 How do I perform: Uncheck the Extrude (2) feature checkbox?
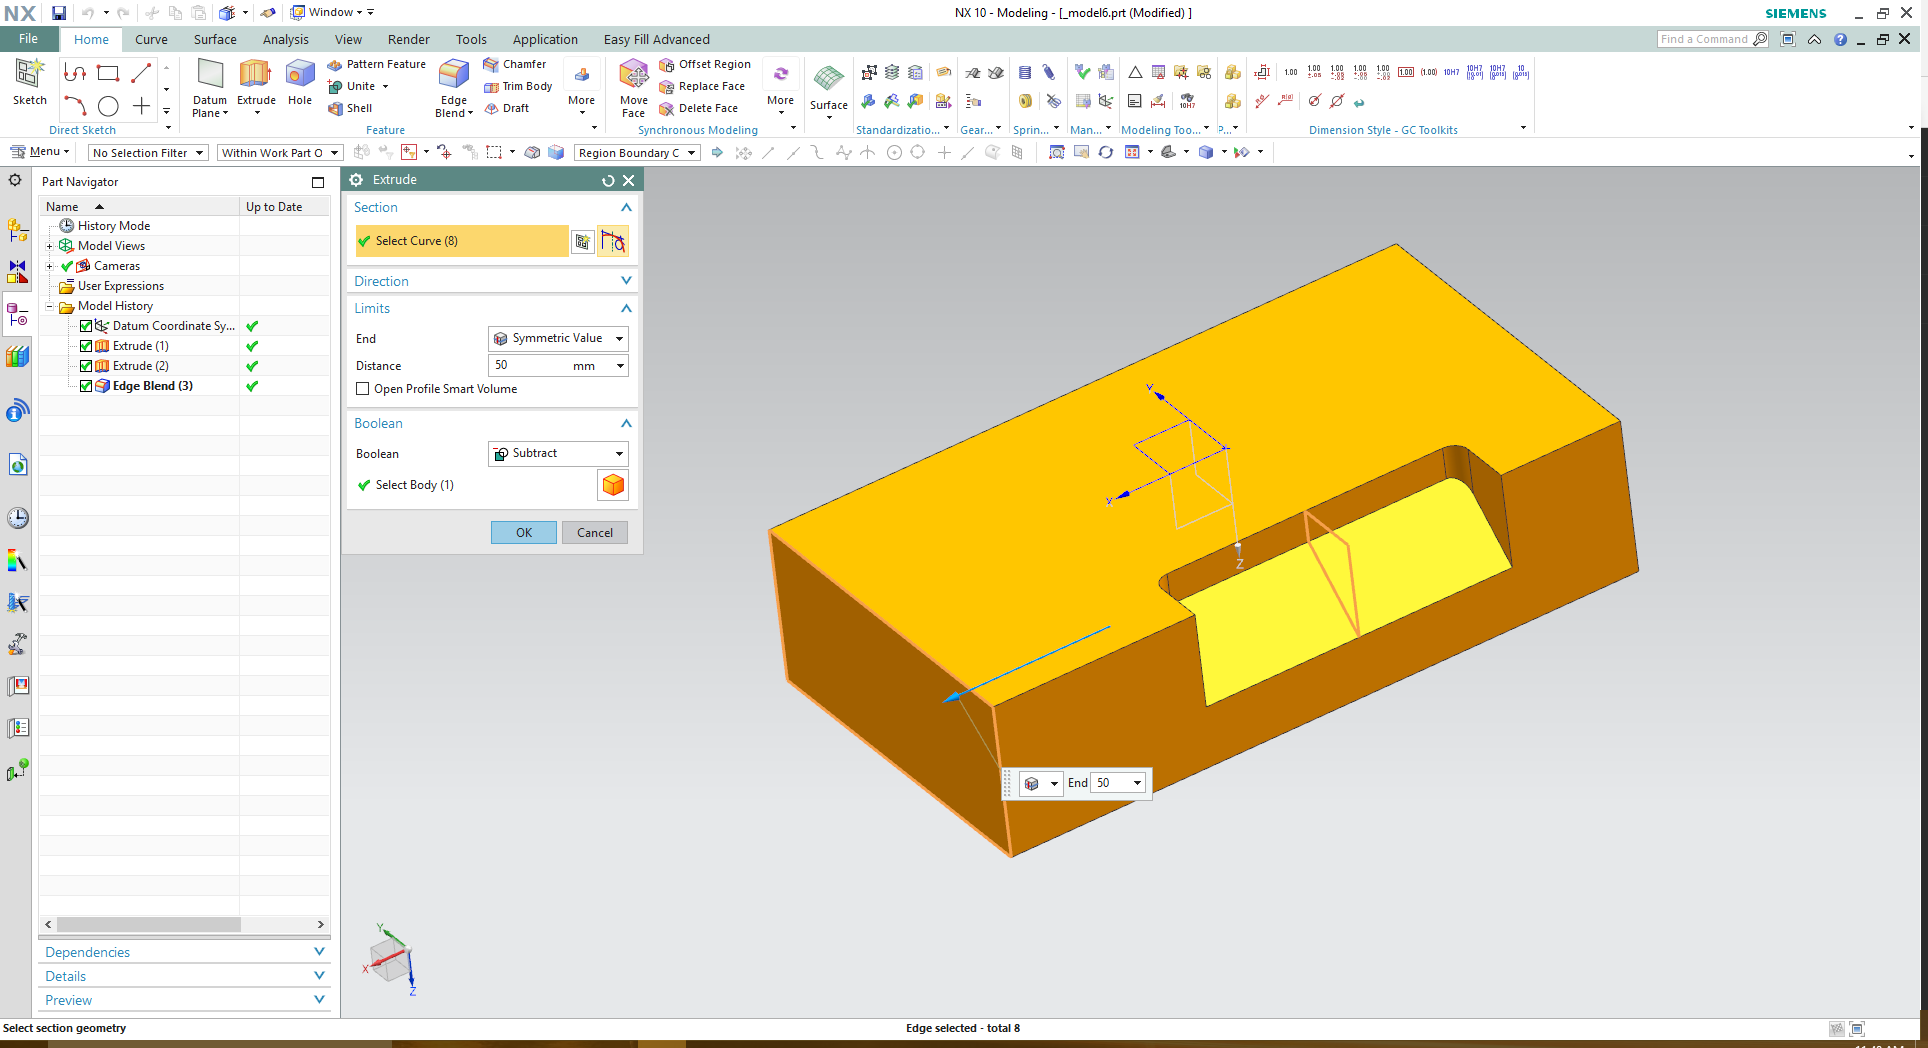pyautogui.click(x=86, y=366)
